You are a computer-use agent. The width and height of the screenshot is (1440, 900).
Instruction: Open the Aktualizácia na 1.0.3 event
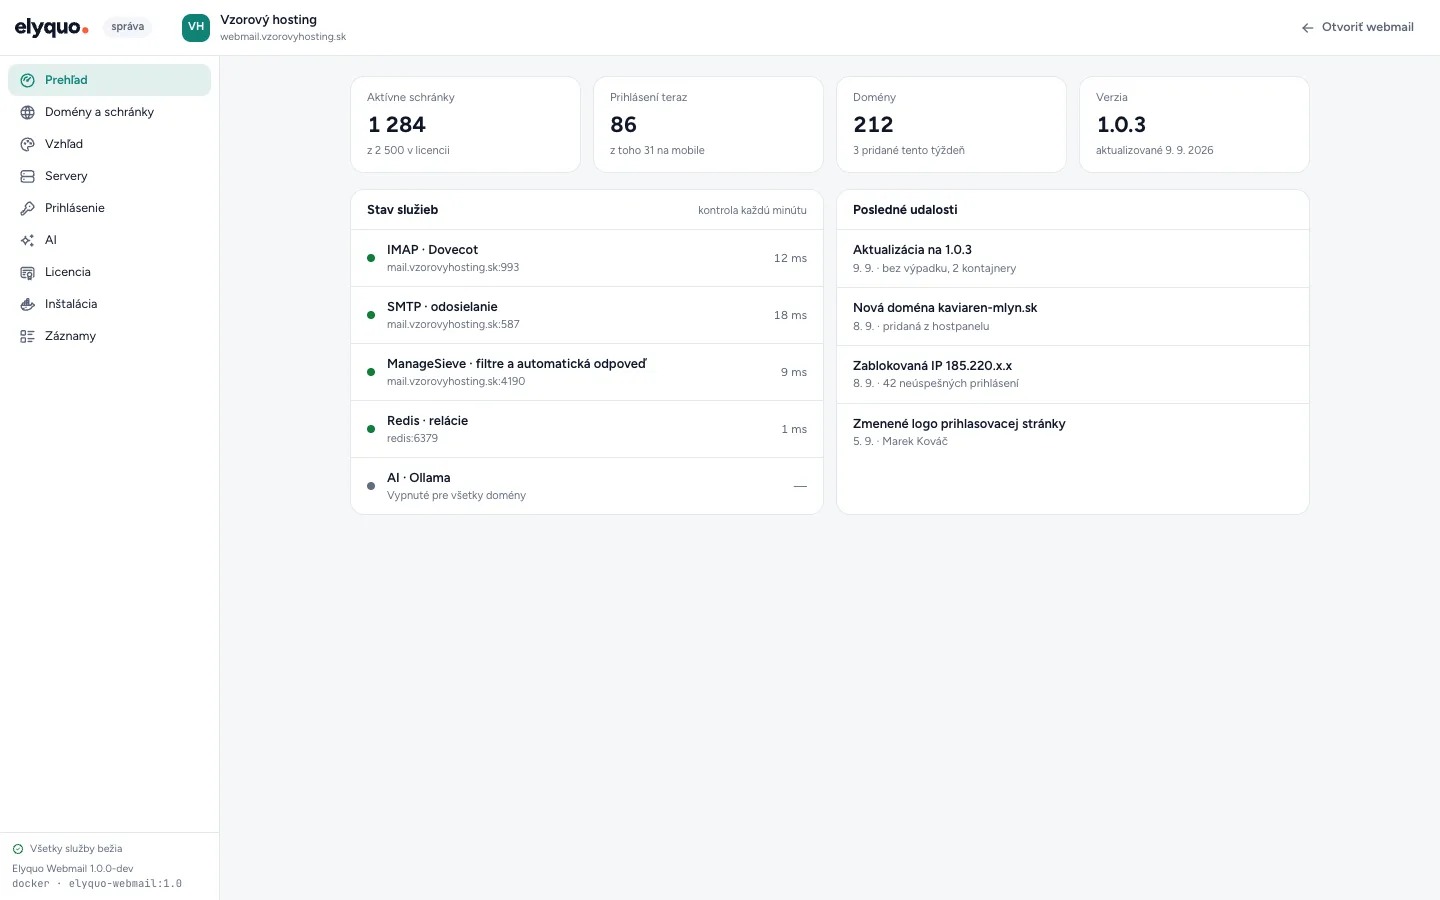pos(1073,259)
